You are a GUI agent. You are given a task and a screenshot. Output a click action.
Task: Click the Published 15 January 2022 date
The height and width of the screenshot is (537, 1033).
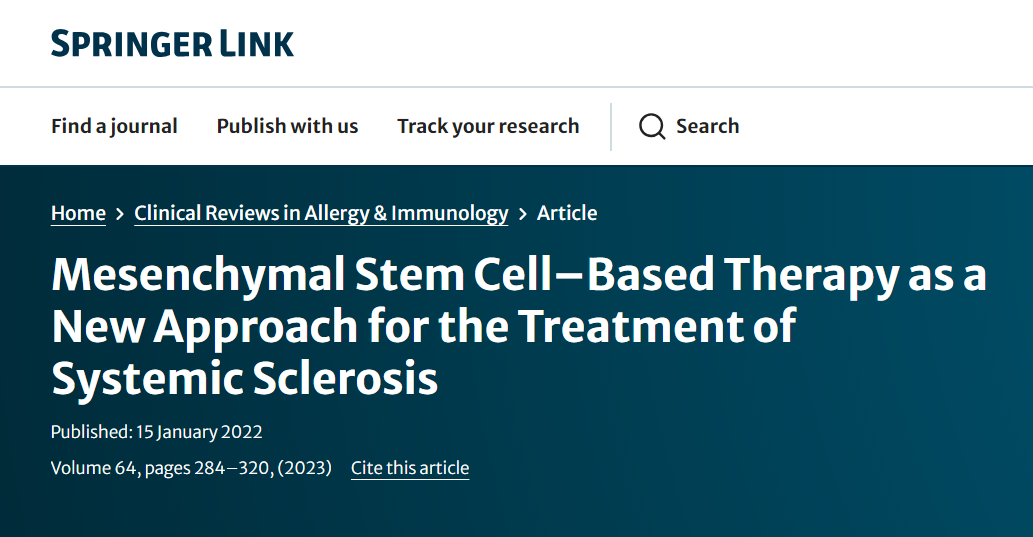click(x=157, y=433)
